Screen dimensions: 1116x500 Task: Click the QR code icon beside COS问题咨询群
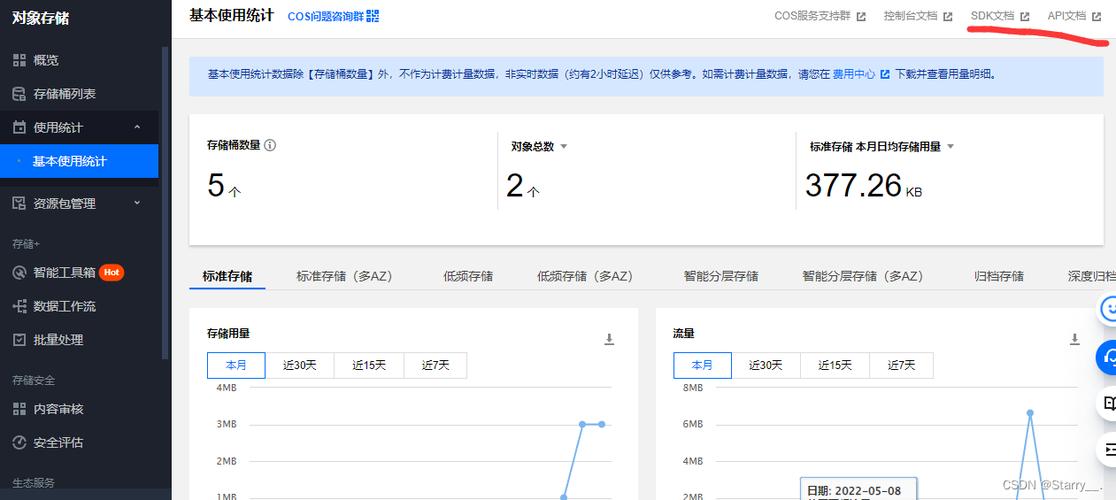[x=373, y=16]
